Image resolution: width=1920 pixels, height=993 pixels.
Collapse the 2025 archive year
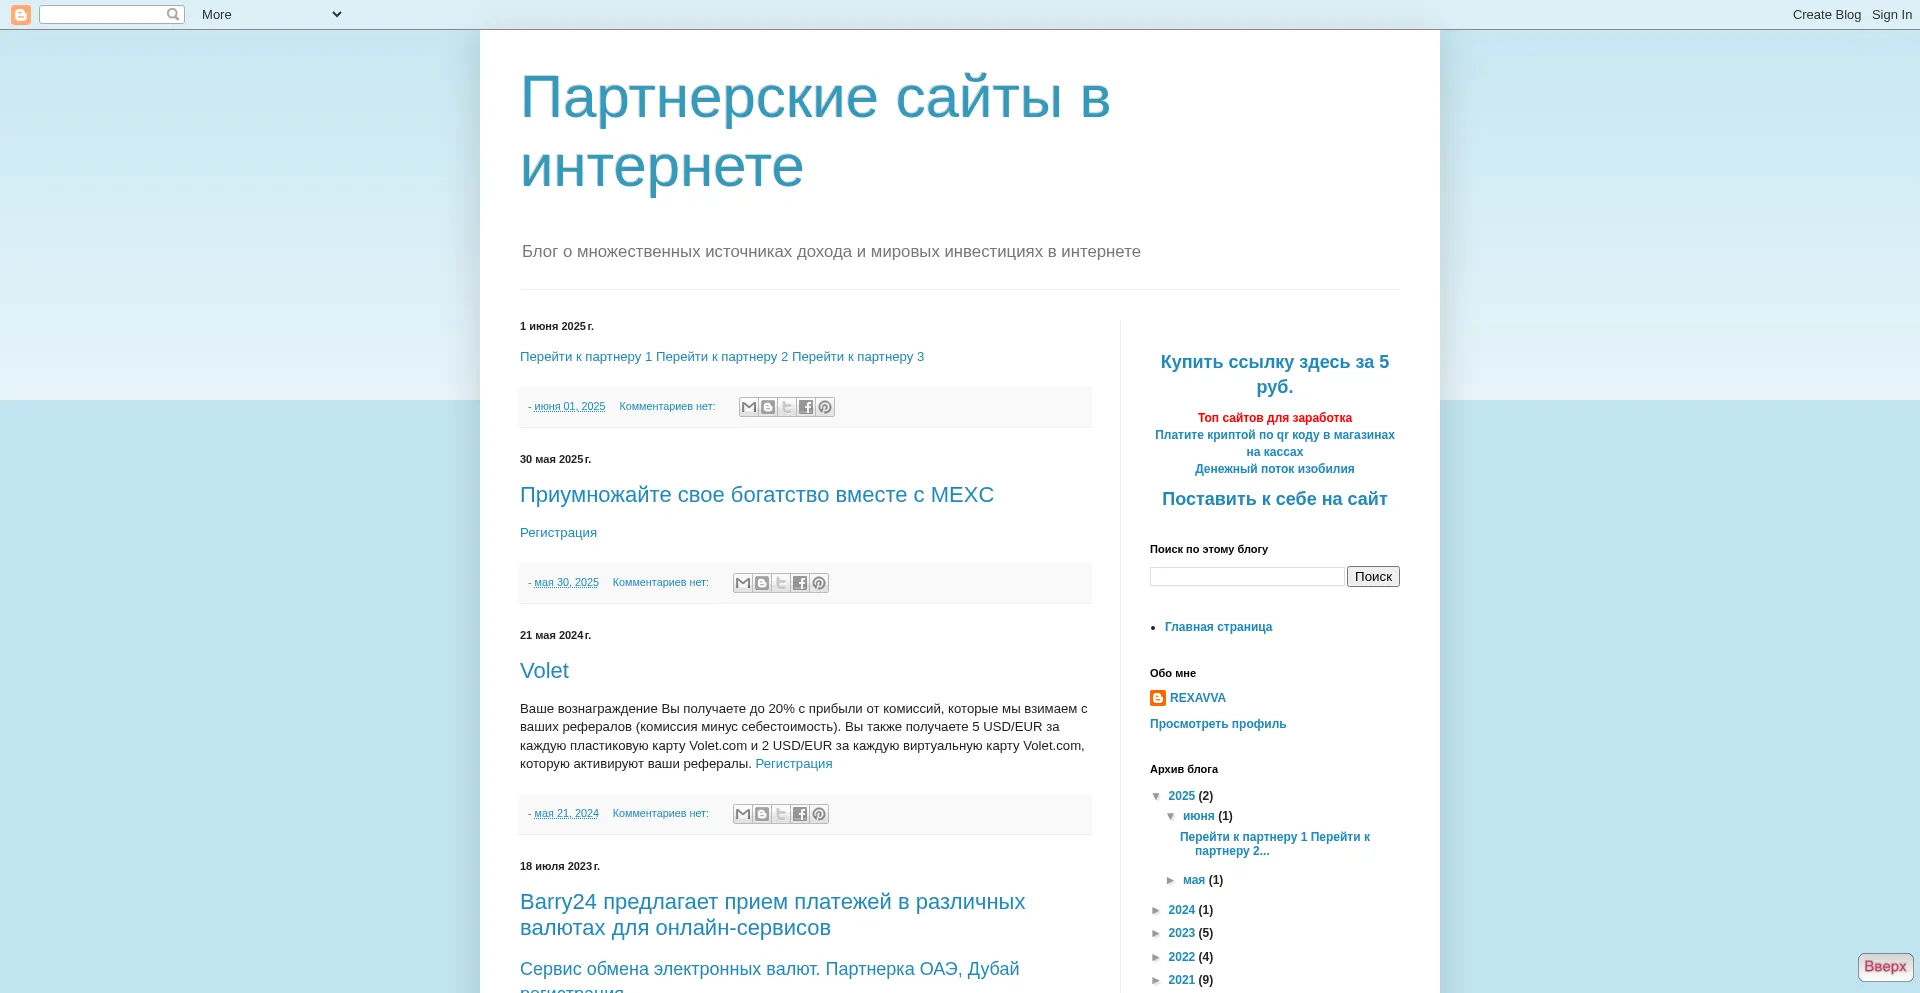pos(1157,797)
